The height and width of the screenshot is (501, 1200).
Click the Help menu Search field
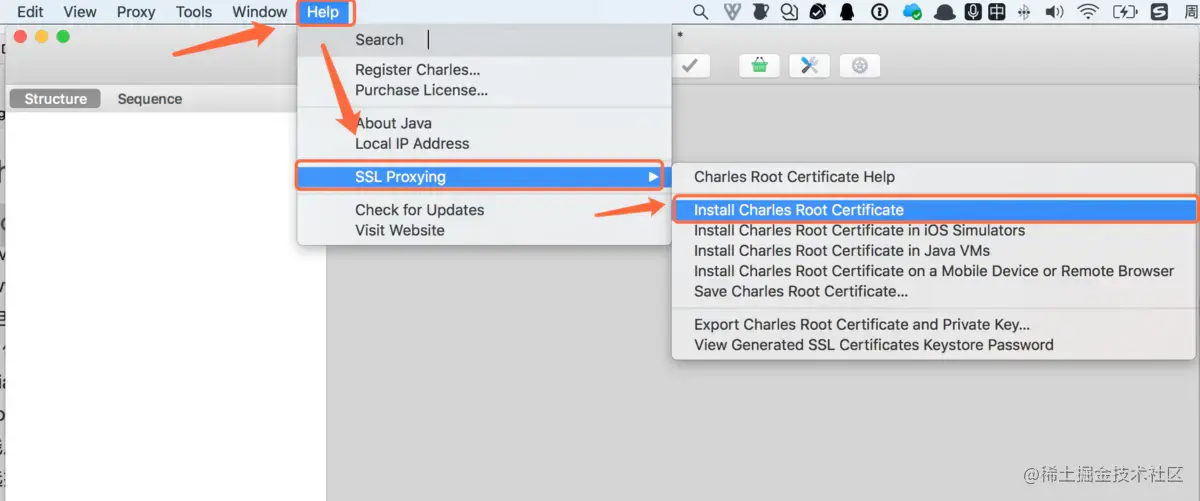[x=484, y=40]
